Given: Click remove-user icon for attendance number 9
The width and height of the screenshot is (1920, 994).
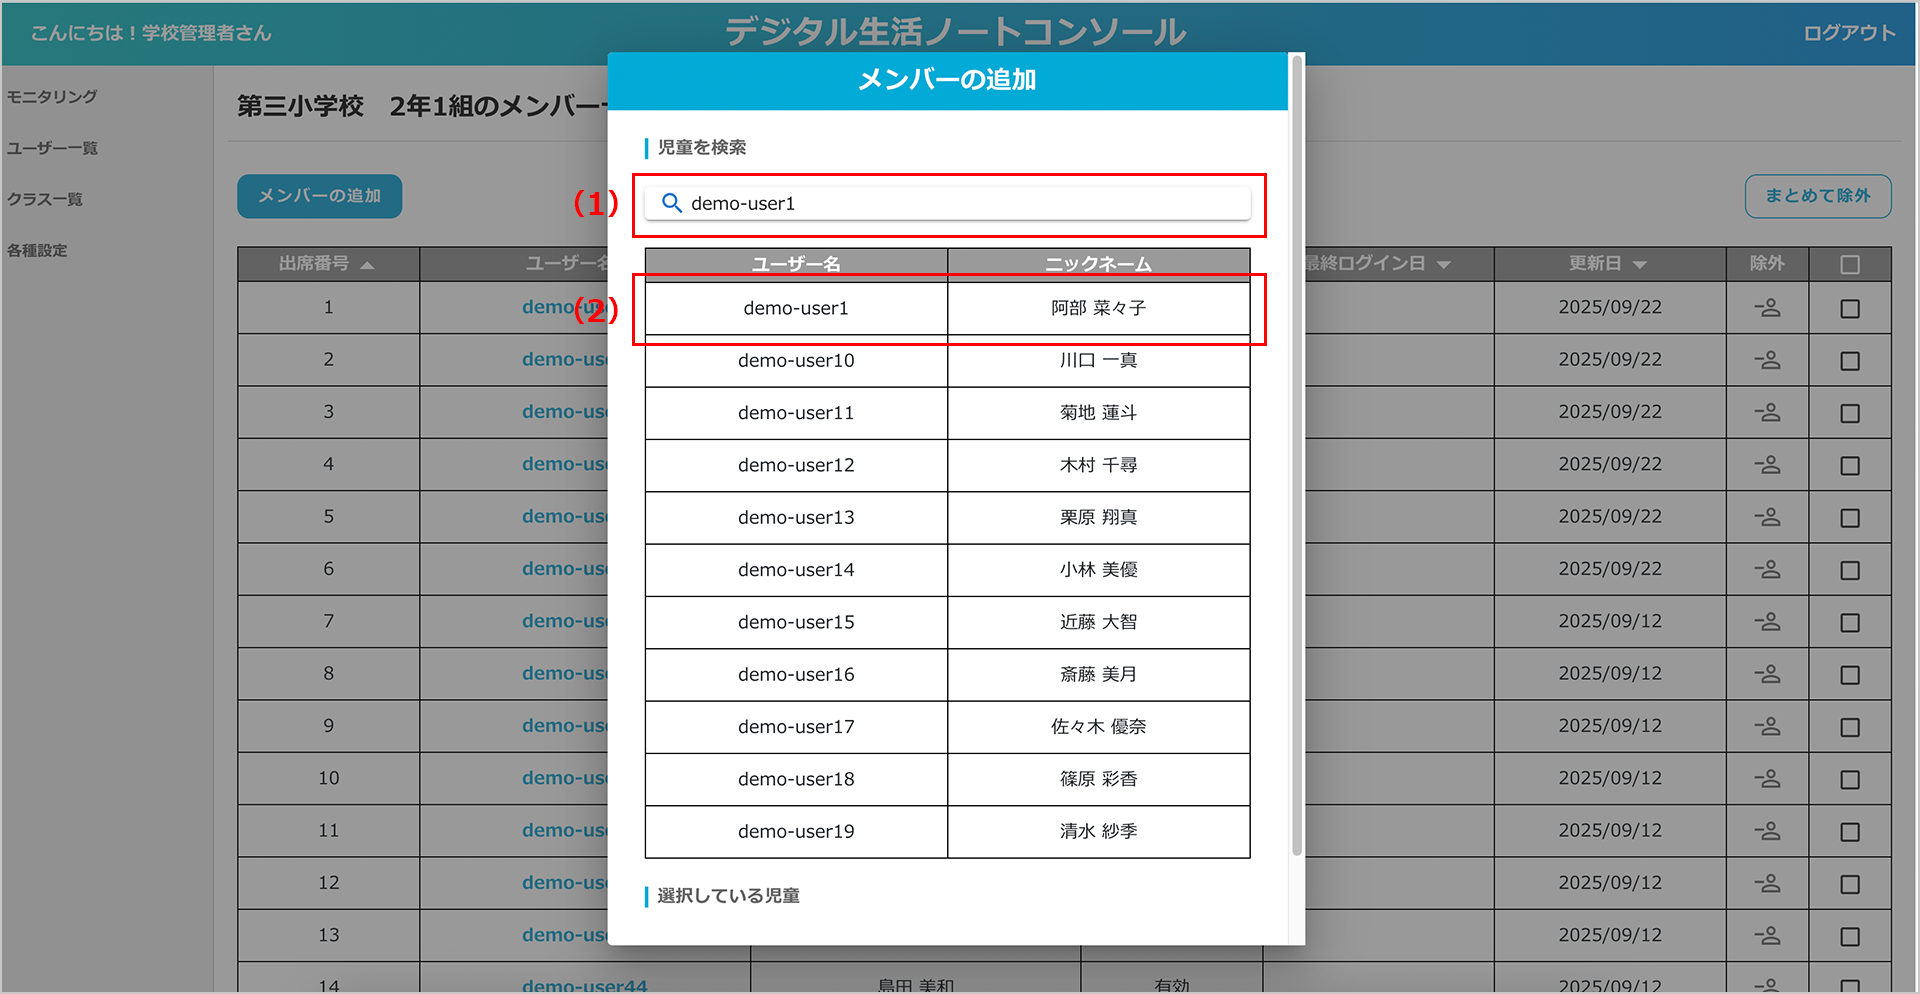Looking at the screenshot, I should tap(1767, 727).
